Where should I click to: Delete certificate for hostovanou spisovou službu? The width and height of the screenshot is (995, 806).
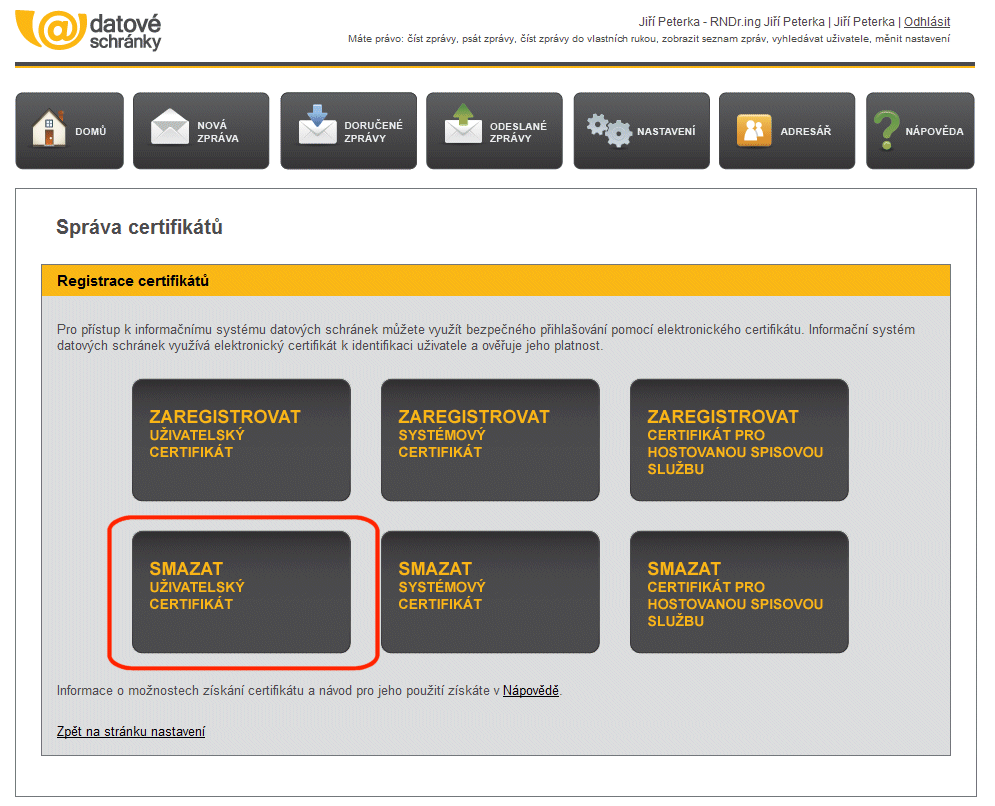(739, 592)
